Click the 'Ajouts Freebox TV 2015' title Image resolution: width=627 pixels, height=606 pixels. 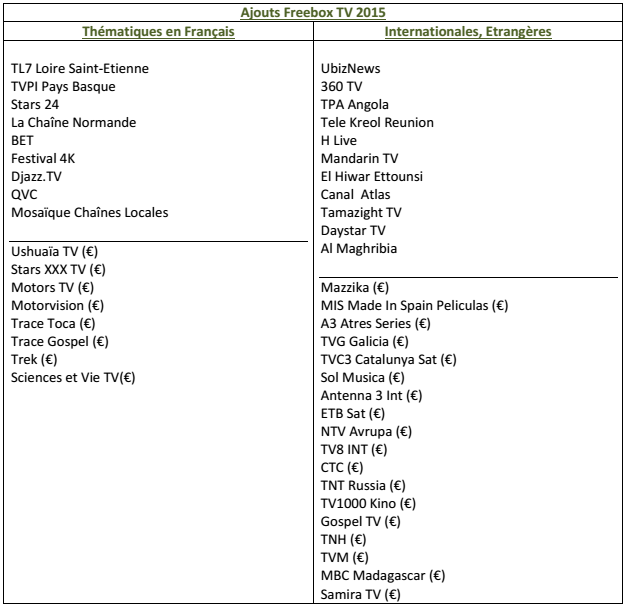[313, 12]
